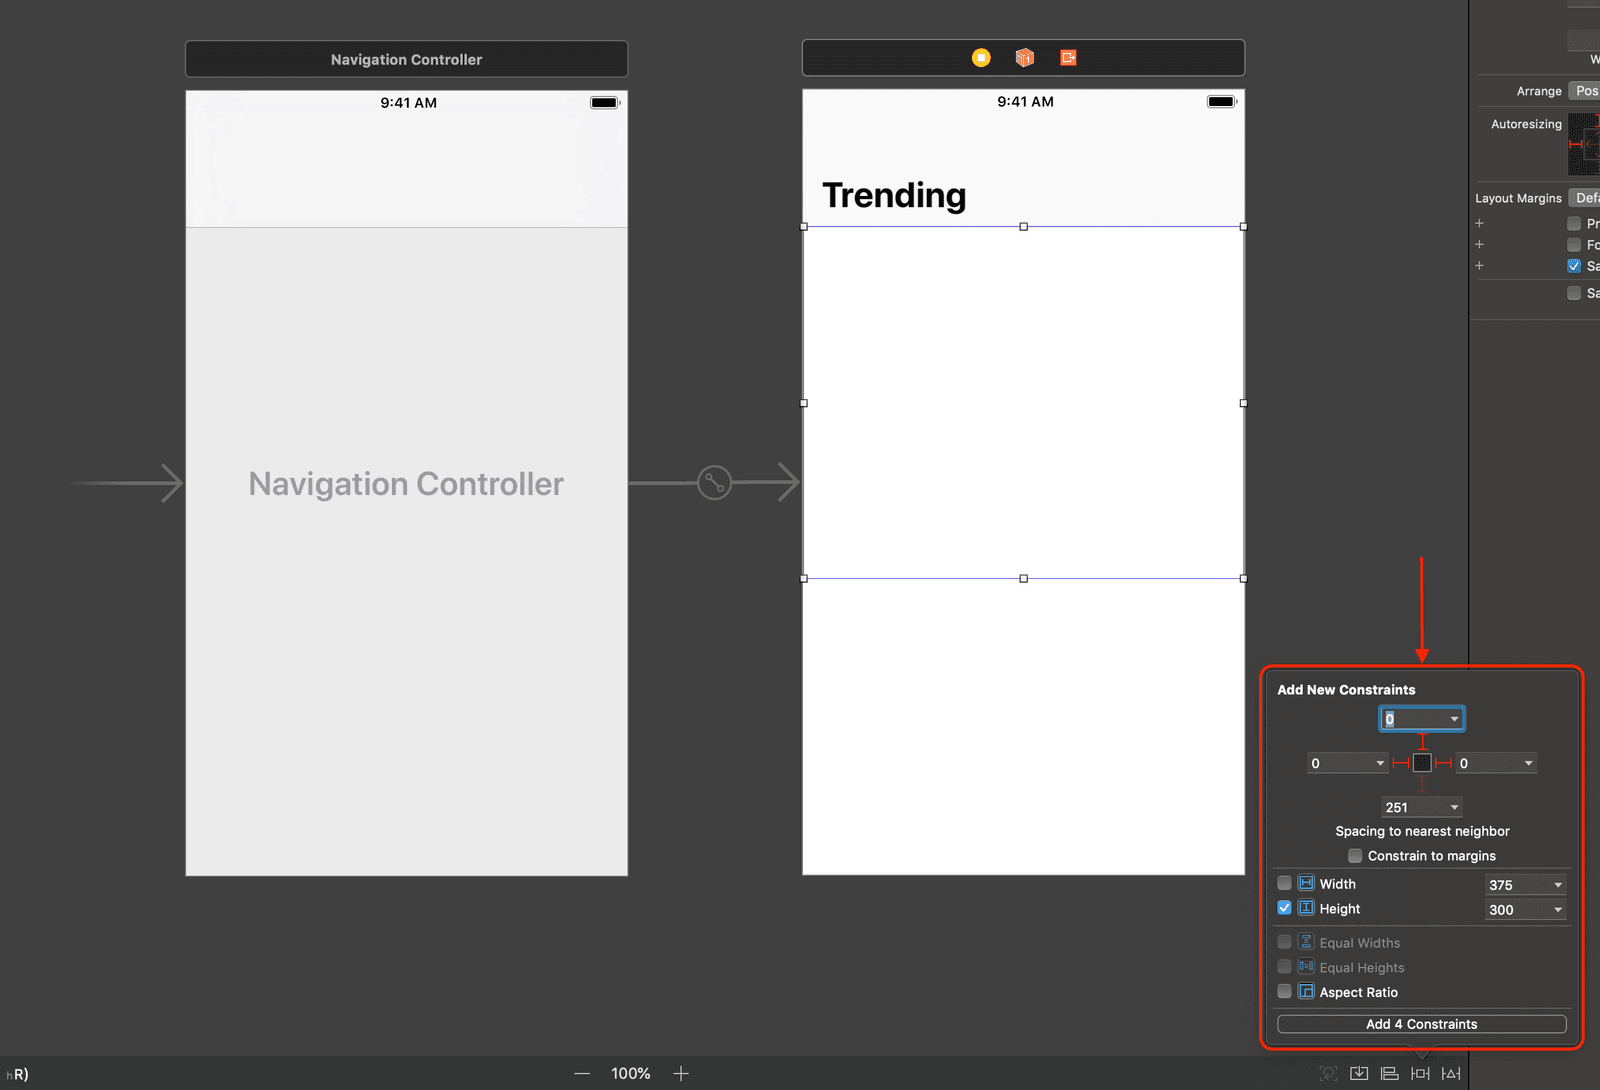Screen dimensions: 1600x1090
Task: Enable the Aspect Ratio checkbox
Action: coord(1284,992)
